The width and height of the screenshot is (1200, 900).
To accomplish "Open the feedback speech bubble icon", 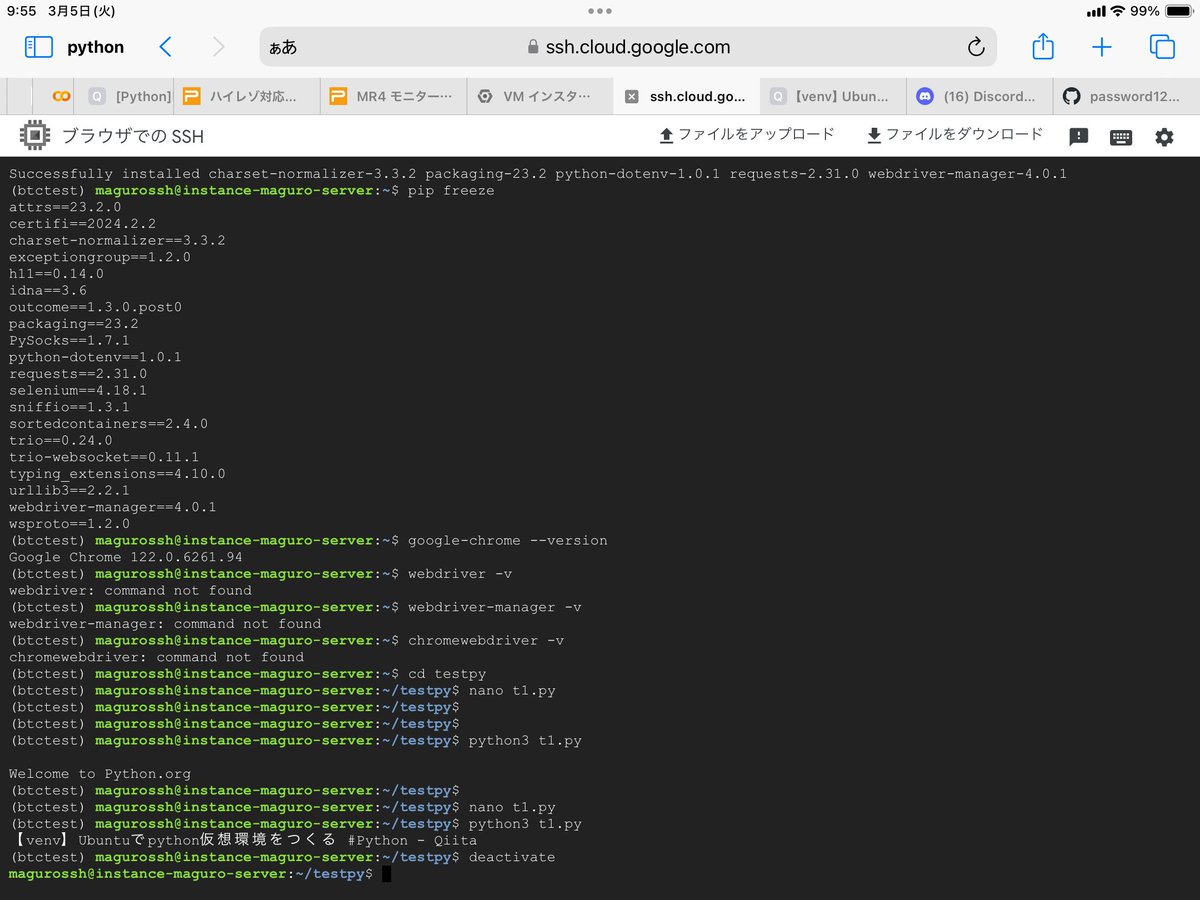I will tap(1078, 137).
